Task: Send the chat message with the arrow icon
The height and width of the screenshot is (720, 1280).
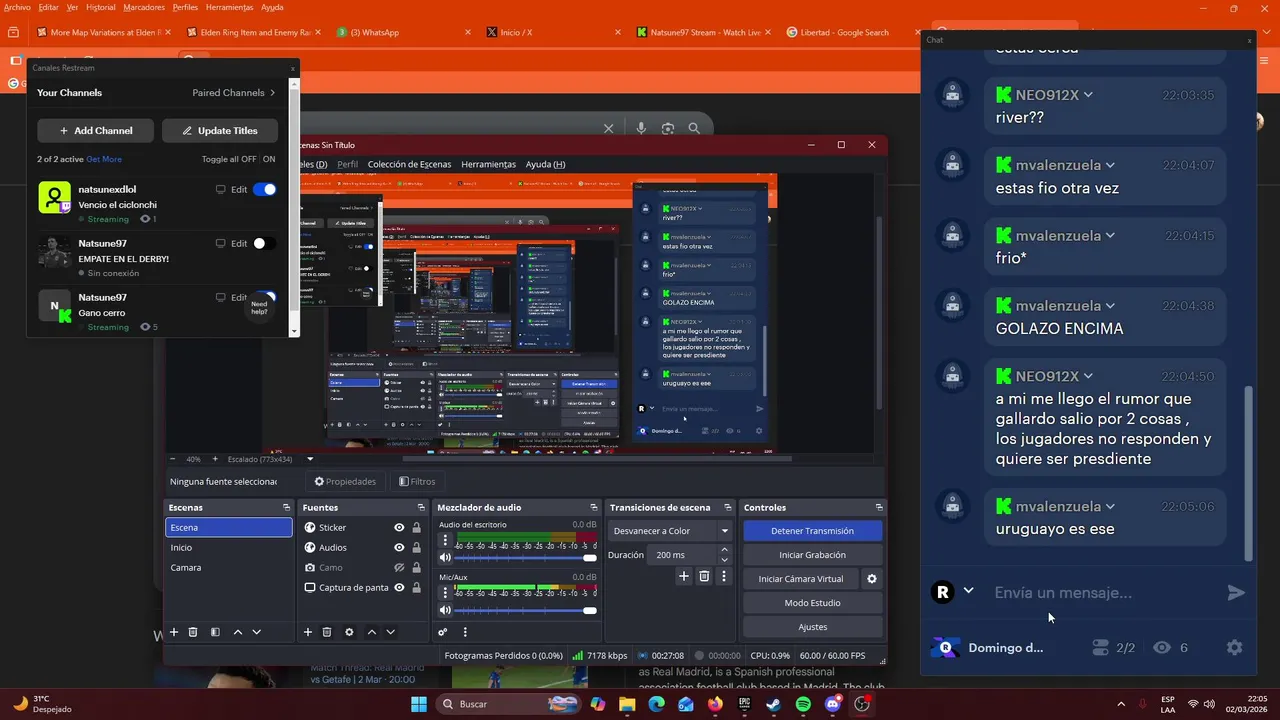Action: tap(1237, 593)
